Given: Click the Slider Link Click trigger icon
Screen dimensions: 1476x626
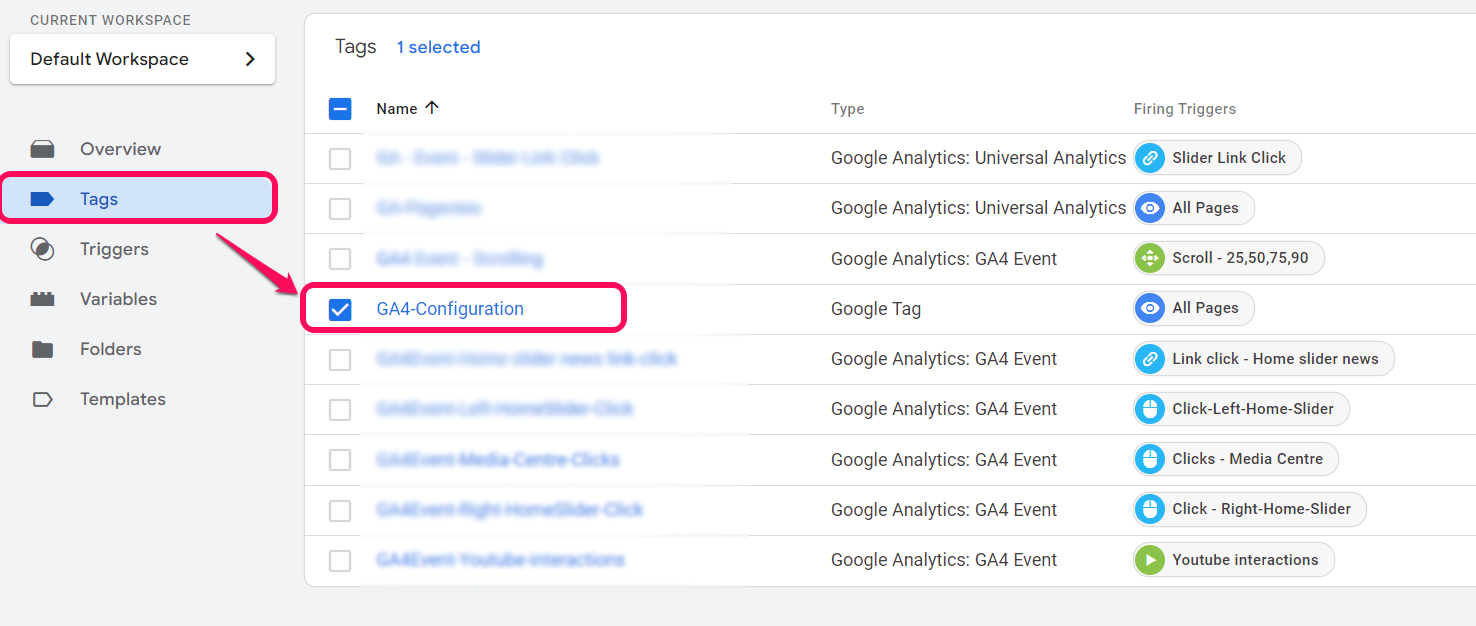Looking at the screenshot, I should tap(1150, 158).
